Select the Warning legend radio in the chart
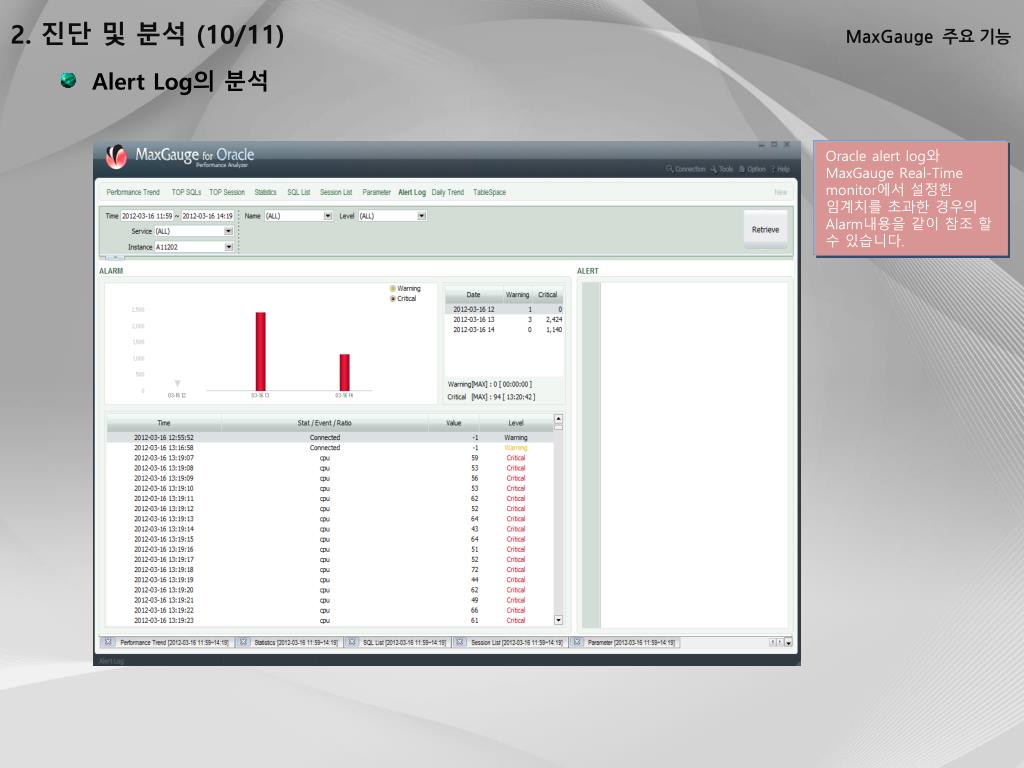The height and width of the screenshot is (768, 1024). (x=393, y=289)
